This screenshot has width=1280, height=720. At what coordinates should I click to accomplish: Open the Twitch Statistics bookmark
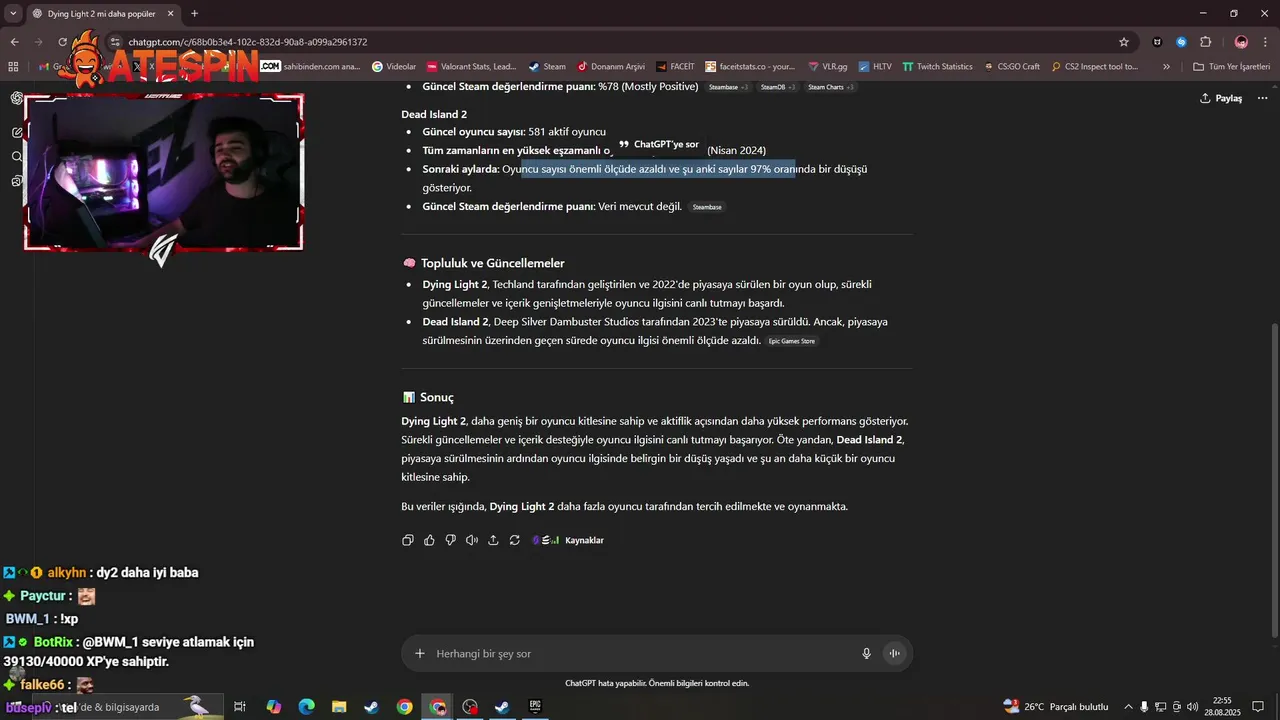click(x=937, y=66)
